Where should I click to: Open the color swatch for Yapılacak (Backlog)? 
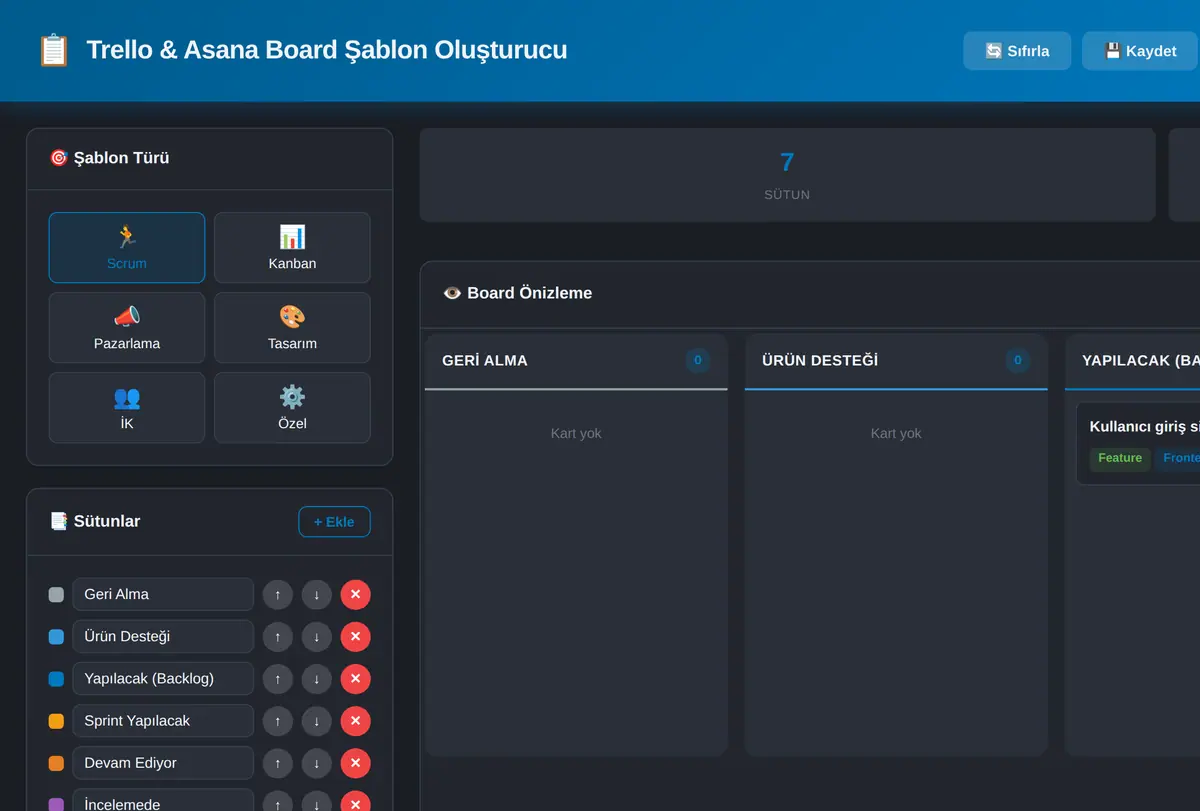point(56,679)
